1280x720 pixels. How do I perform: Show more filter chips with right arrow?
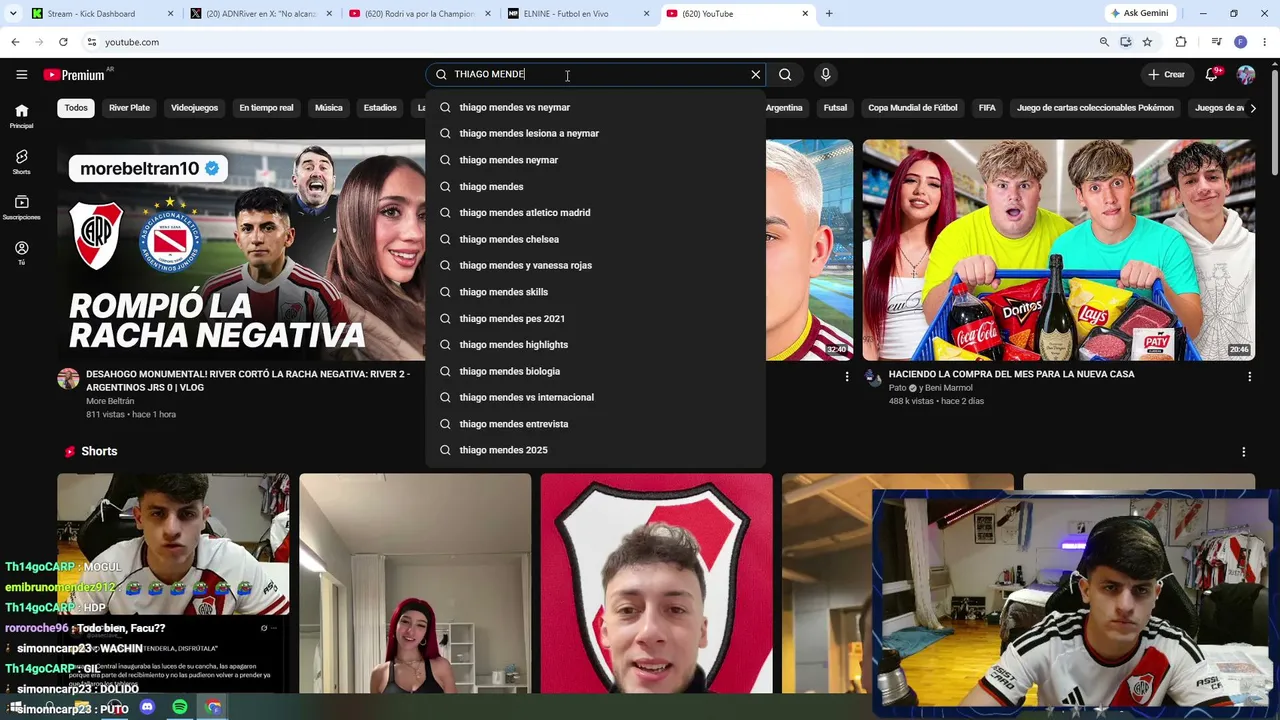(1253, 108)
